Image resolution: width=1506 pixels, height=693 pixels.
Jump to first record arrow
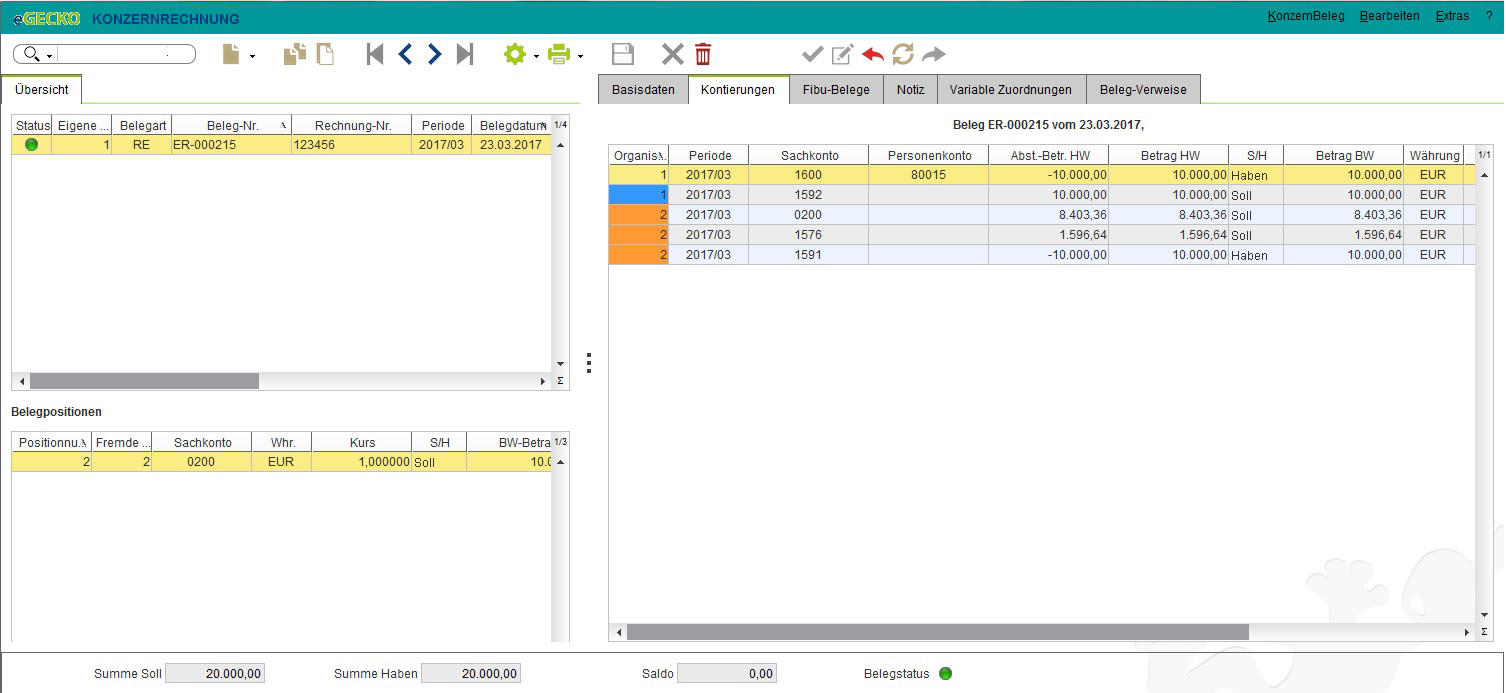(375, 54)
